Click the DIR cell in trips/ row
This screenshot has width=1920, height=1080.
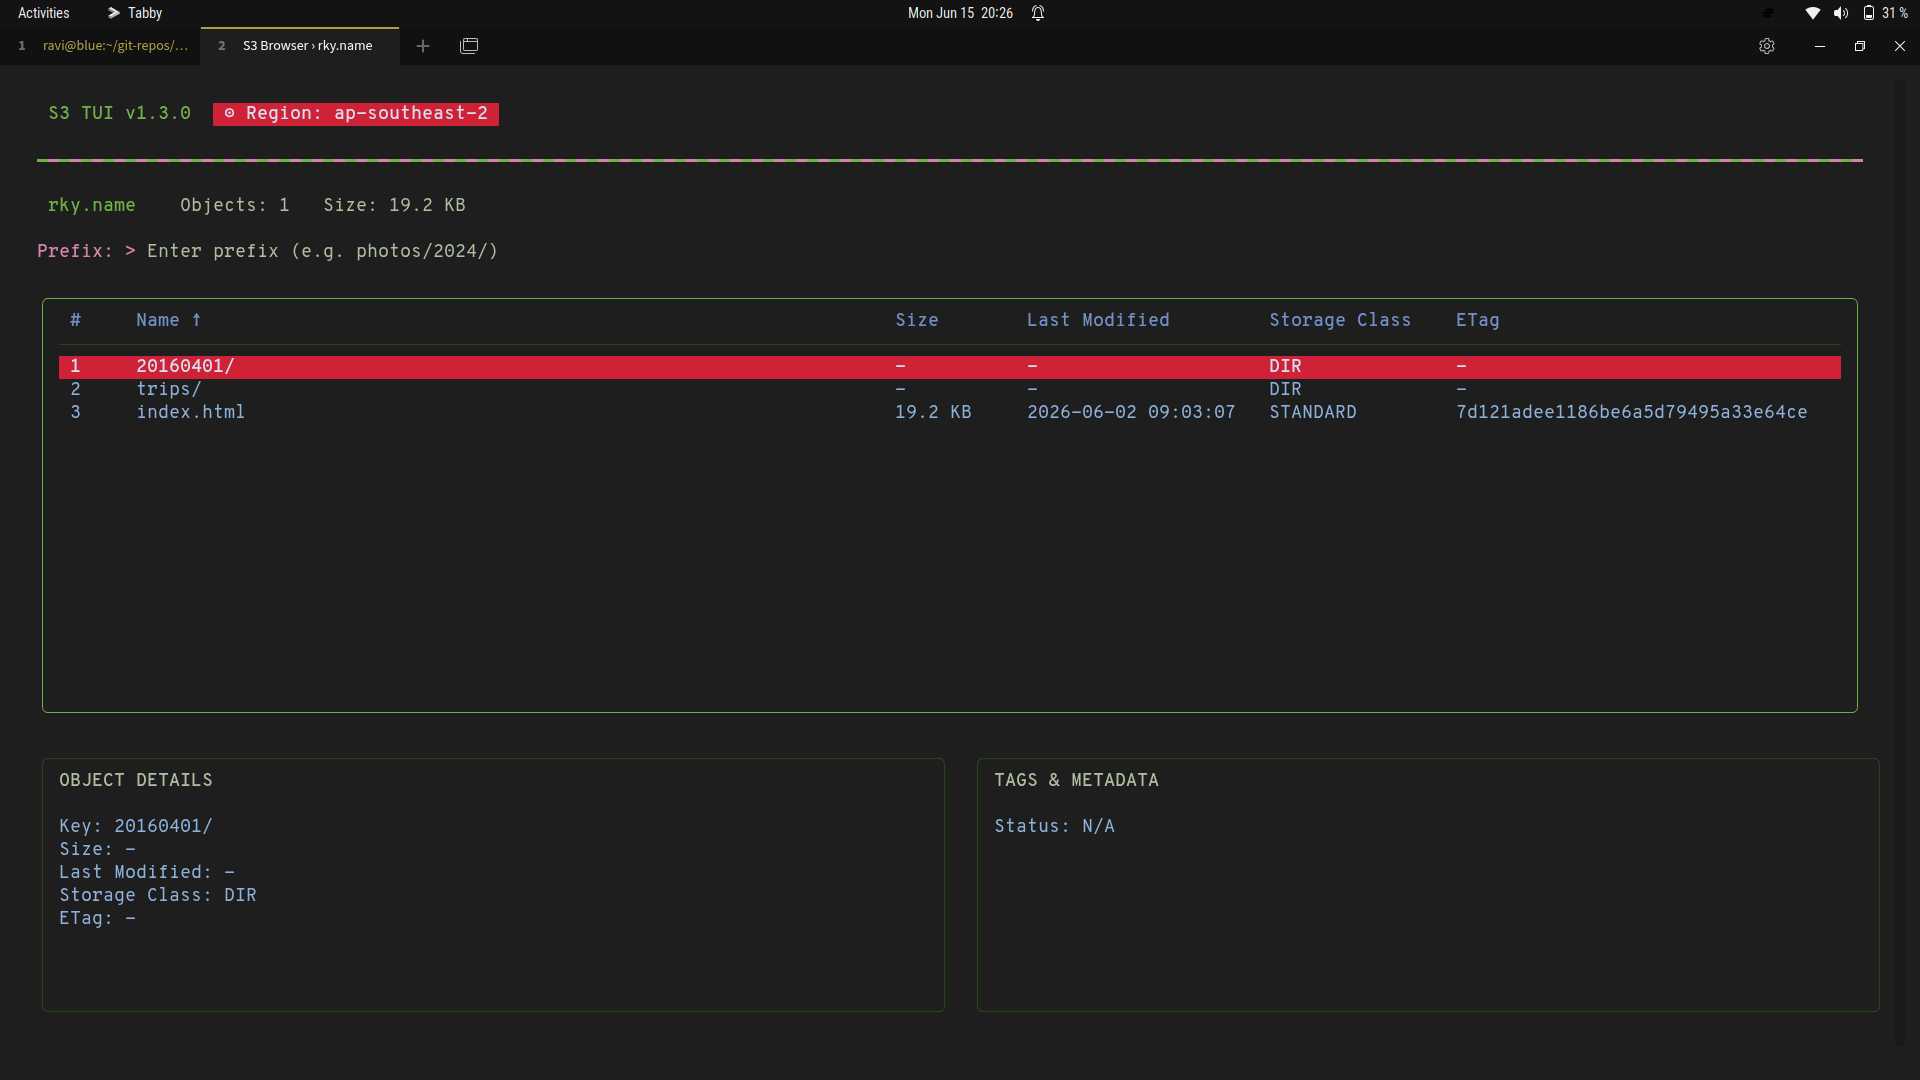click(1285, 389)
